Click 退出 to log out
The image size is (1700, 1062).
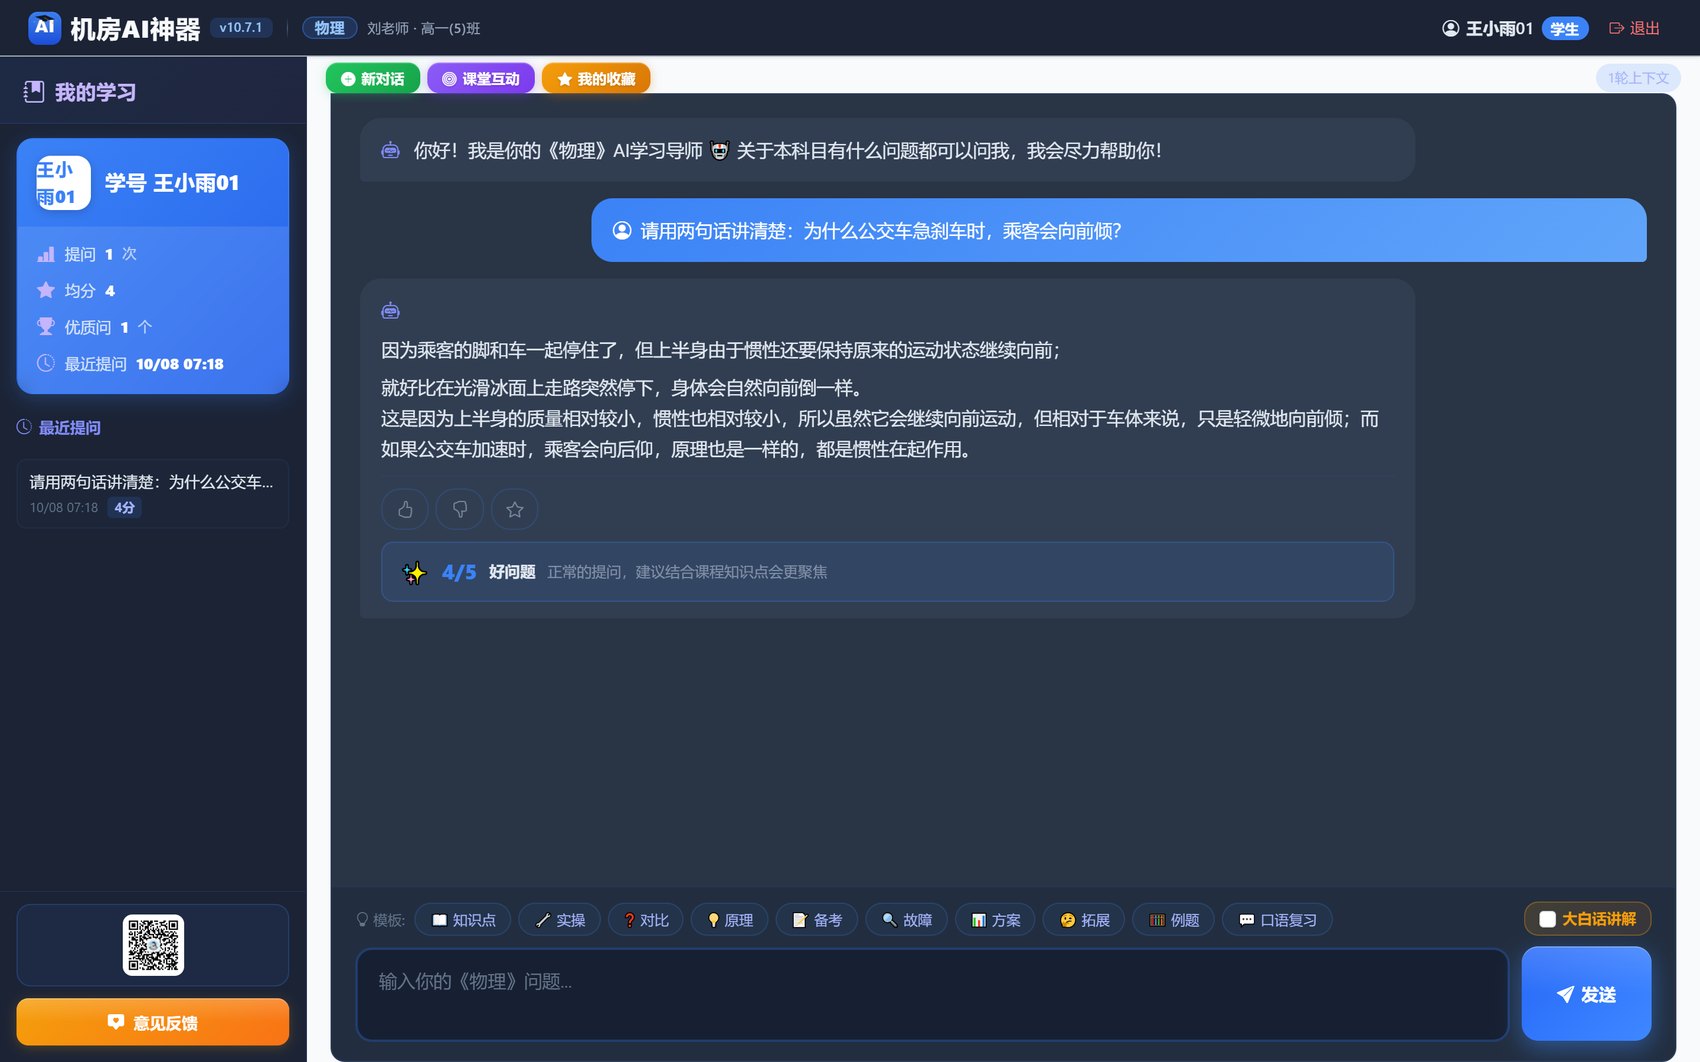pos(1634,28)
